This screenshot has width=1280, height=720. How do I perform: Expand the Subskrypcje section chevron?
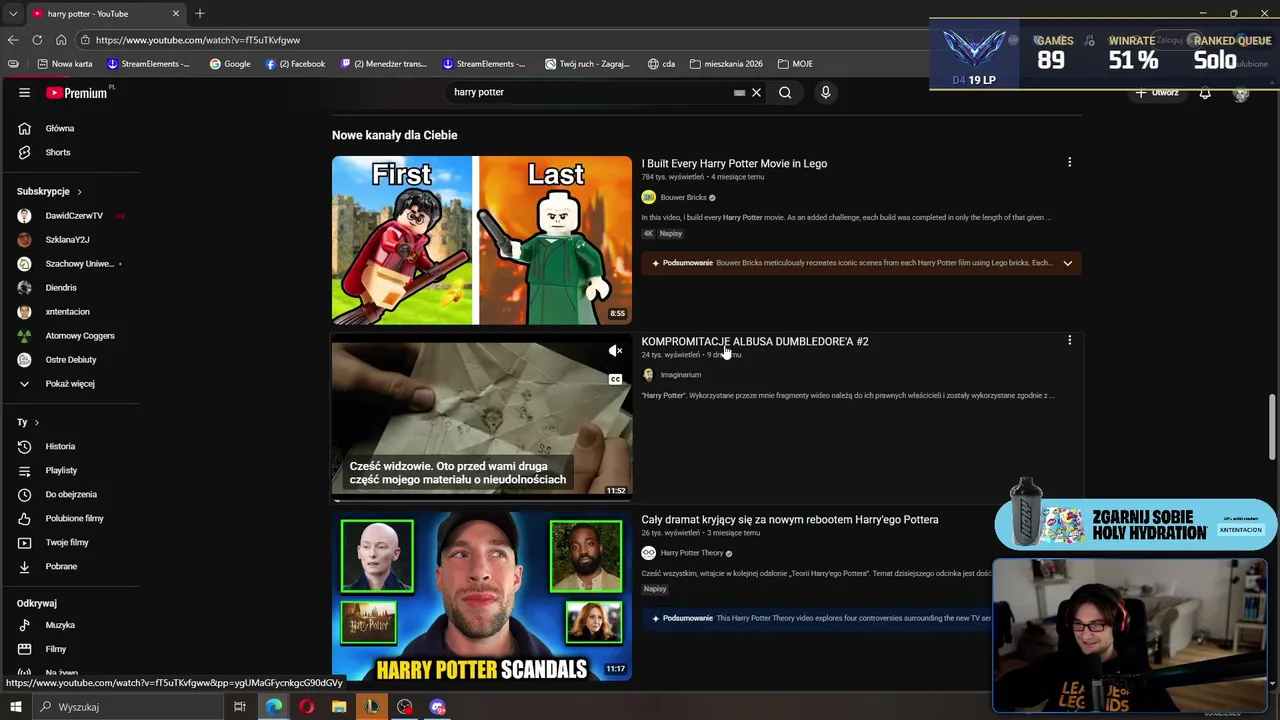tap(79, 192)
